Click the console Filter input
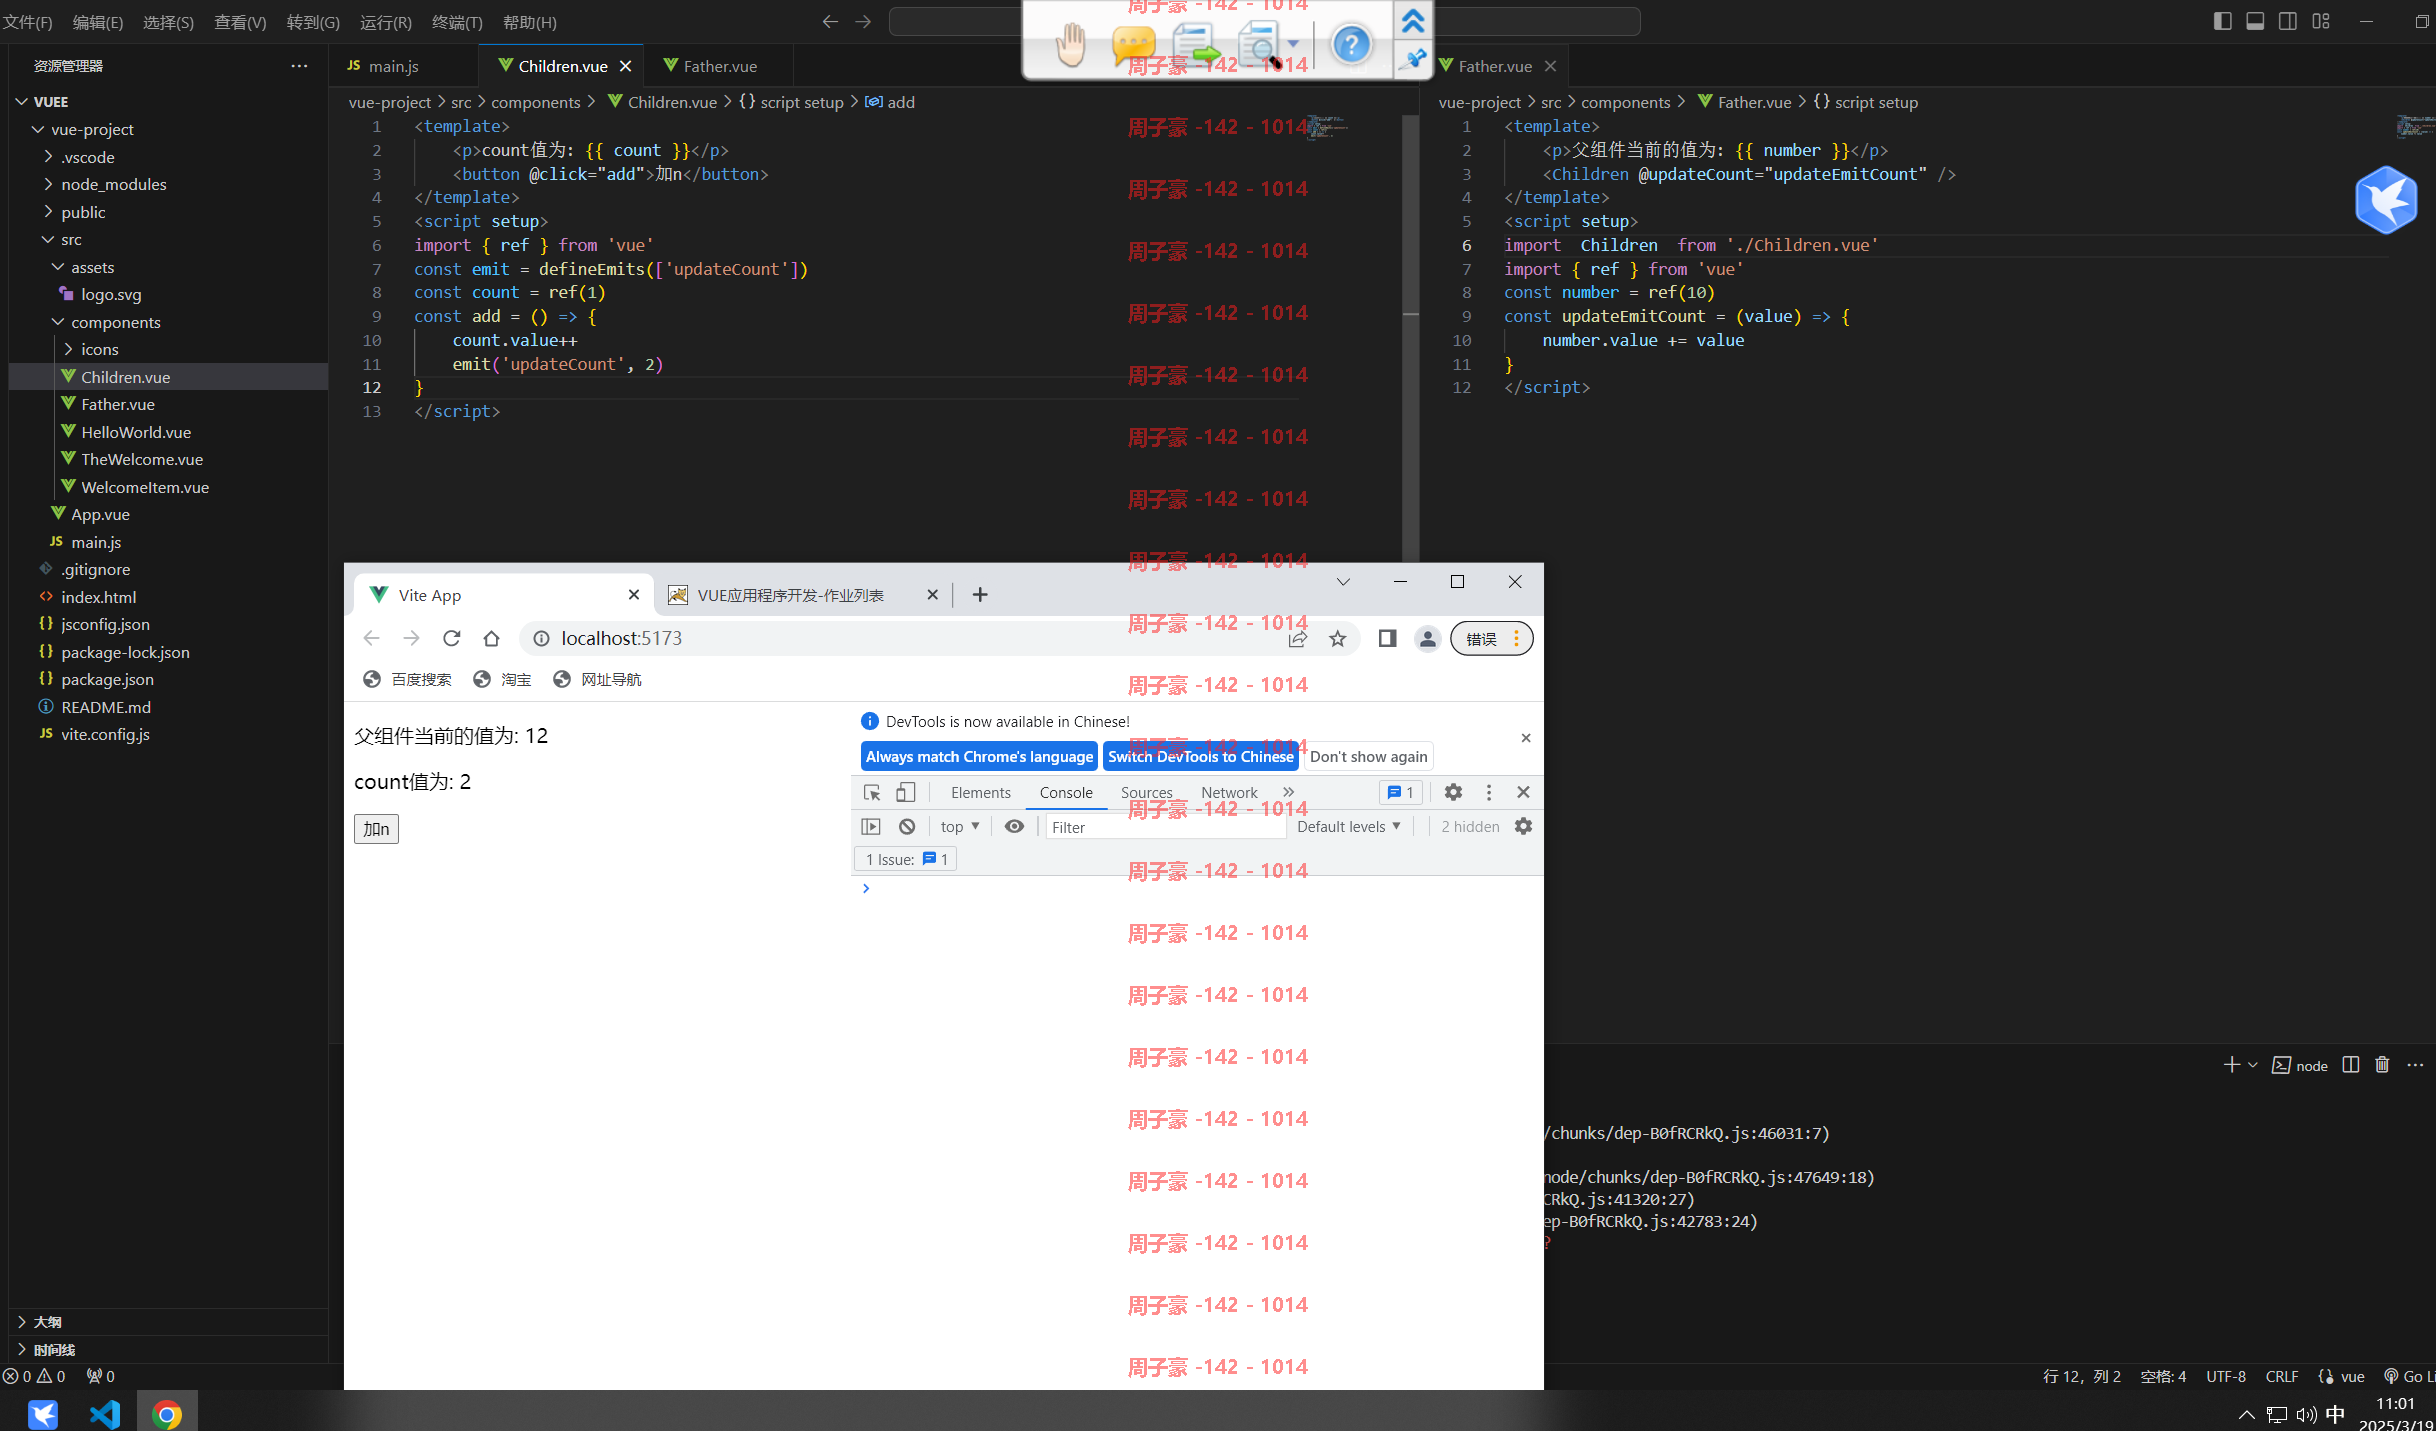Screen dimensions: 2436x1431 pyautogui.click(x=1165, y=827)
